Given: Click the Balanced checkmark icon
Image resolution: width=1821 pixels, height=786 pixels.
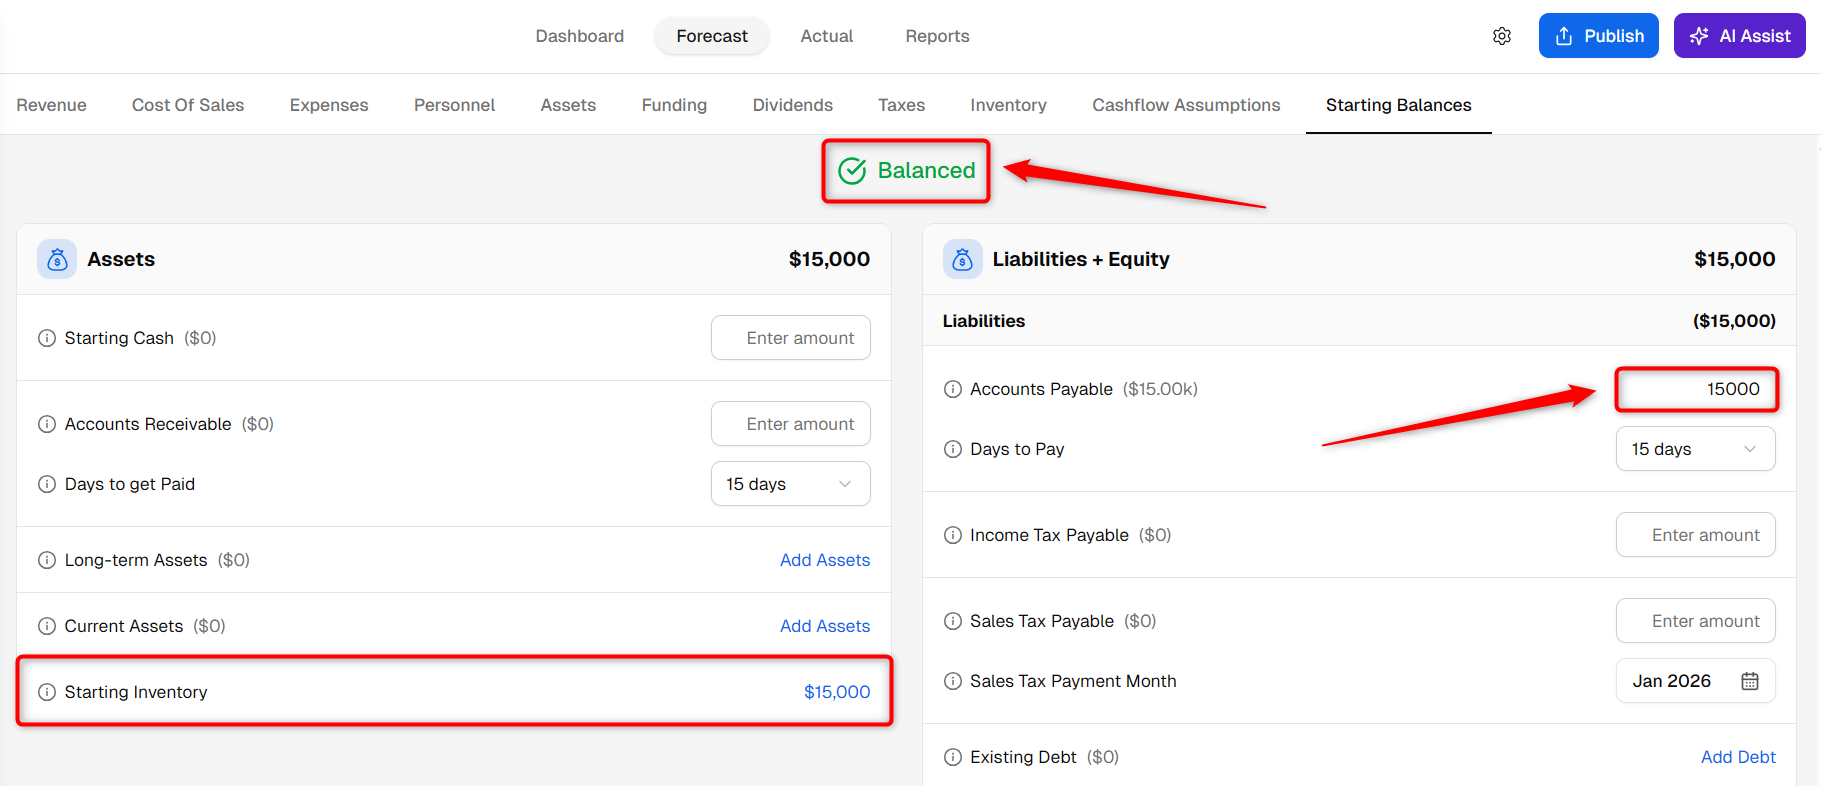Looking at the screenshot, I should pyautogui.click(x=852, y=171).
